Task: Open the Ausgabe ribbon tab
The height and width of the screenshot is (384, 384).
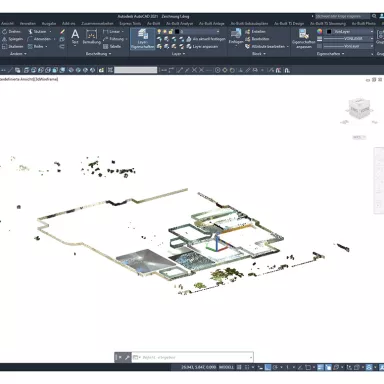Action: pyautogui.click(x=49, y=24)
